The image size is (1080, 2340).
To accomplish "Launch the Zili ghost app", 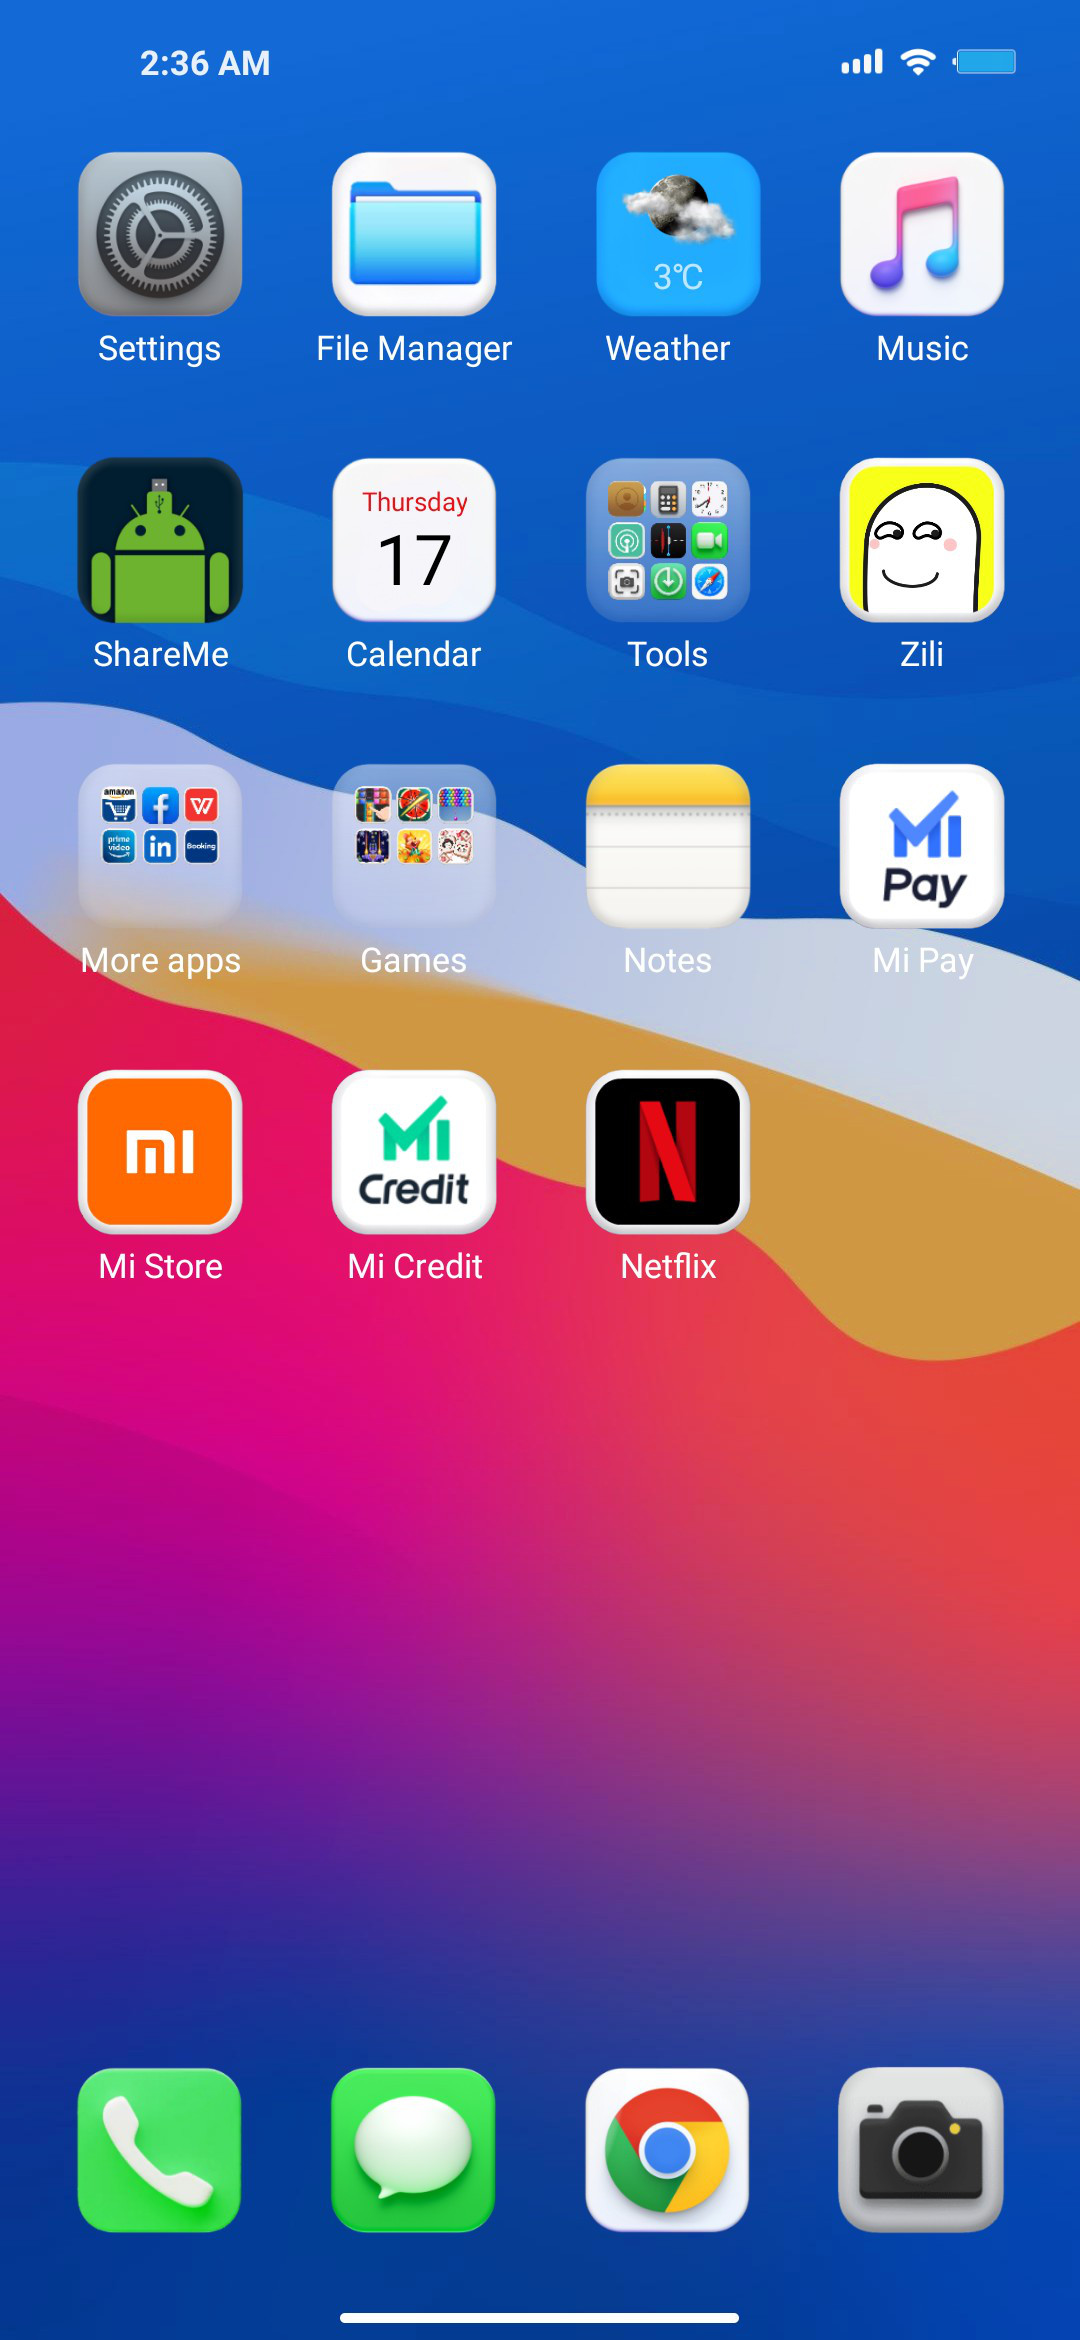I will point(922,540).
